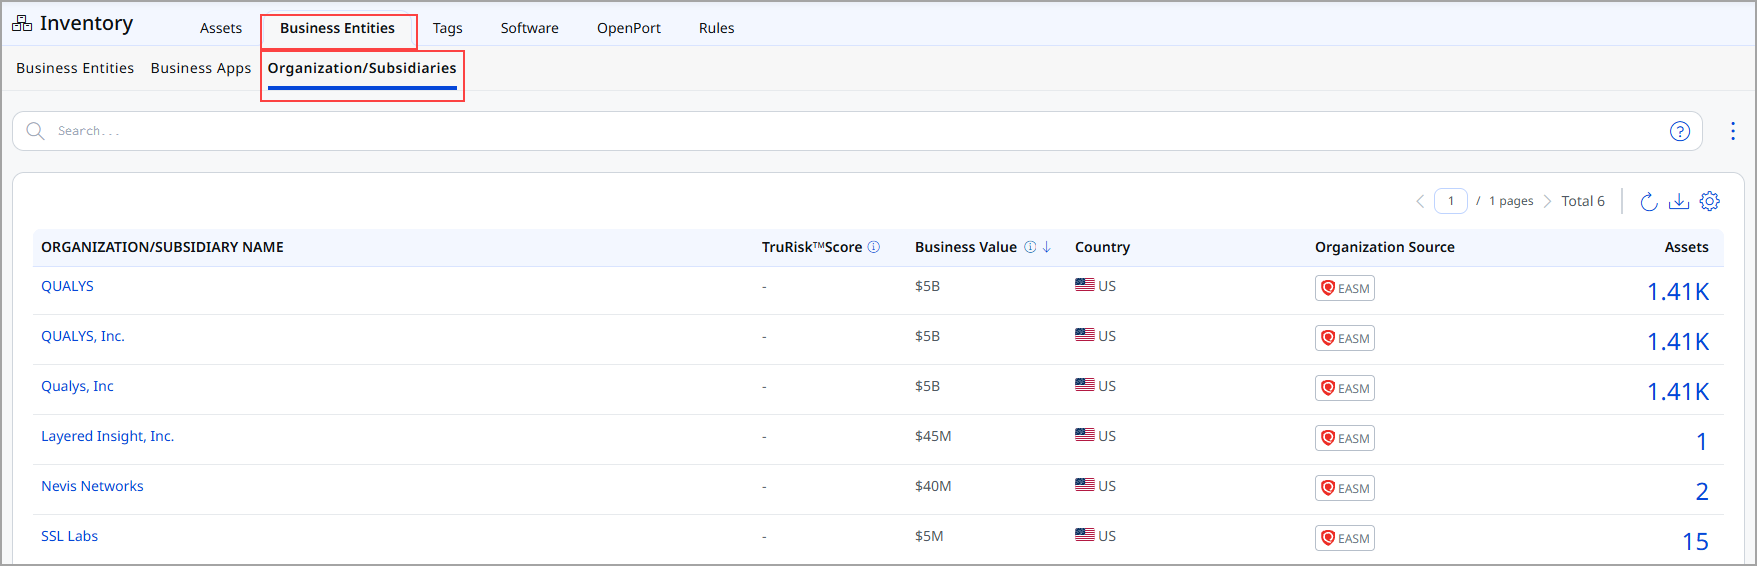Open the Layered Insight, Inc. link
The height and width of the screenshot is (566, 1757).
tap(107, 436)
